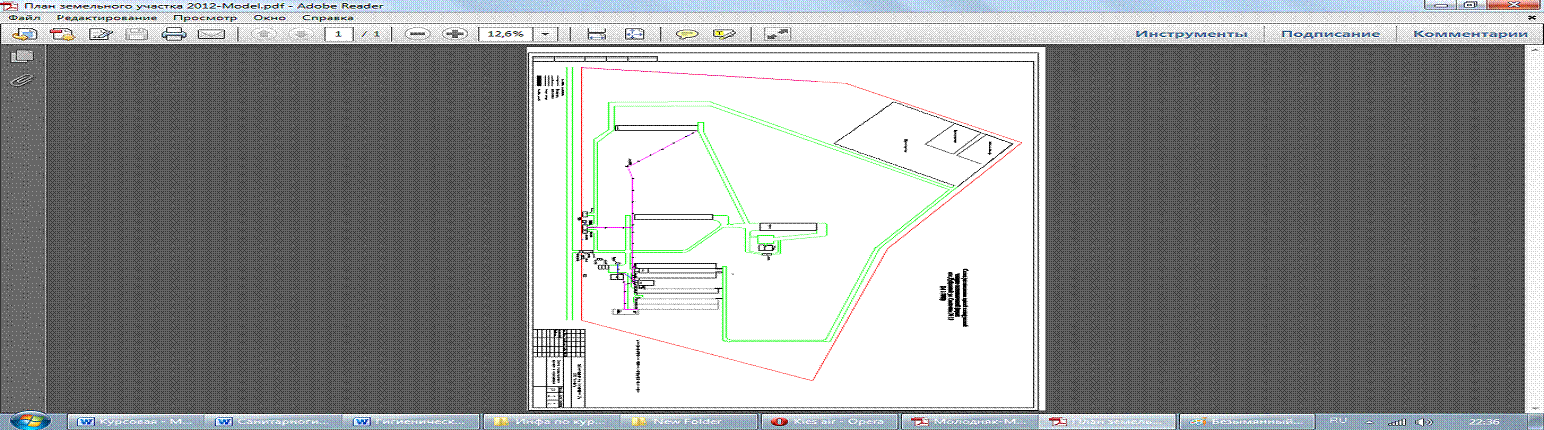Show the attachments paperclip panel
1544x430 pixels.
pos(21,81)
